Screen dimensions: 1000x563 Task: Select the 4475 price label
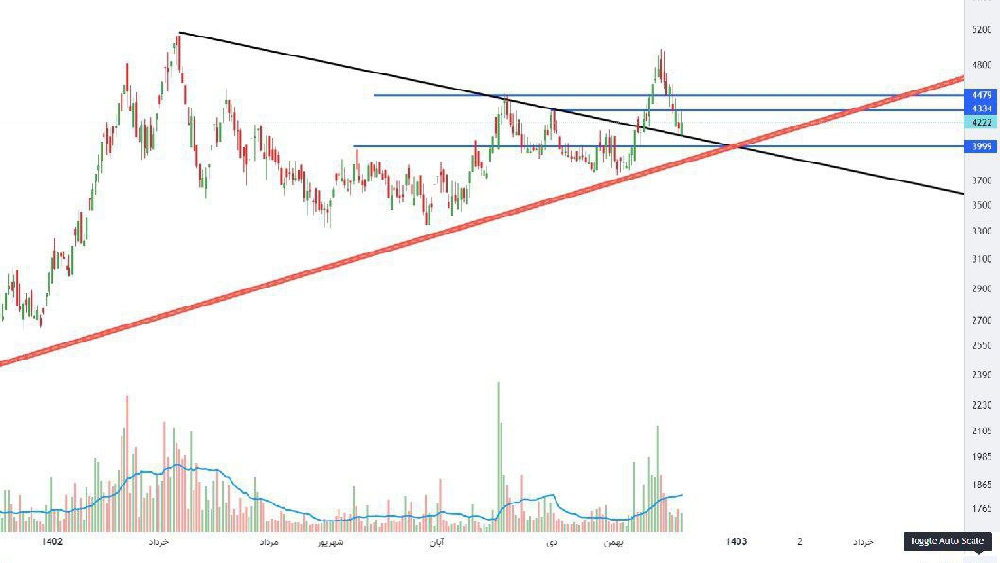[x=981, y=95]
